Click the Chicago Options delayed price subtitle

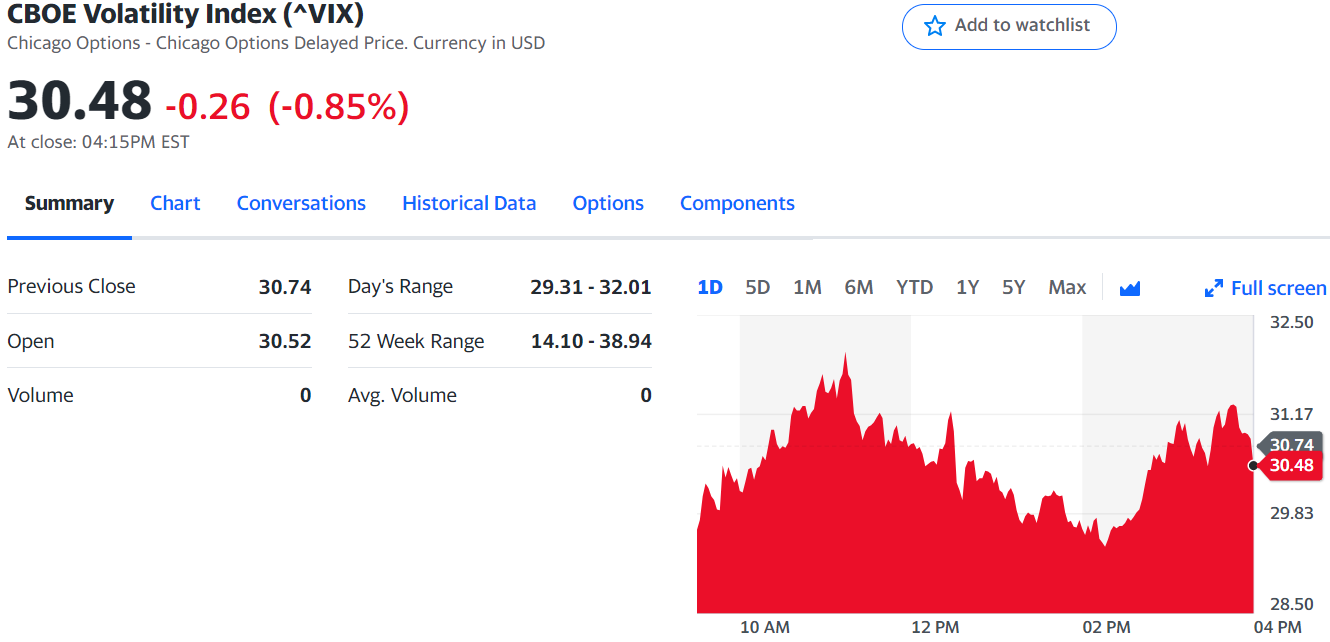pos(276,43)
